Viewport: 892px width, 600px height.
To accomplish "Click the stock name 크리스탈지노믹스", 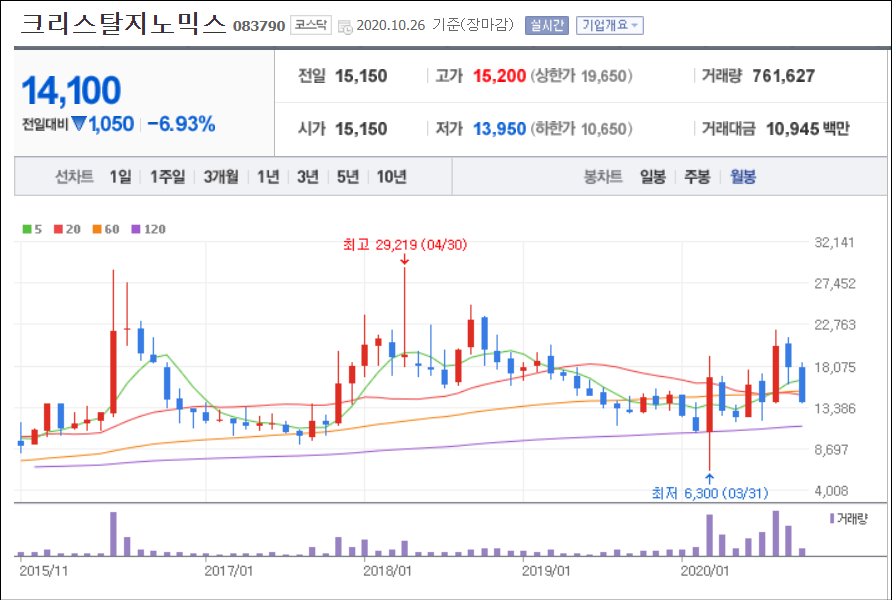I will [x=123, y=24].
